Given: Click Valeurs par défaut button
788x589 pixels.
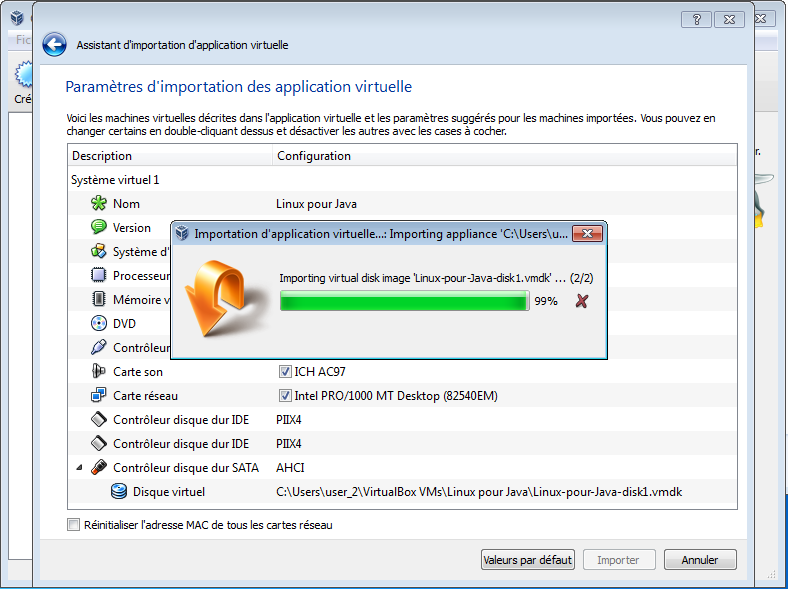Looking at the screenshot, I should tap(528, 559).
